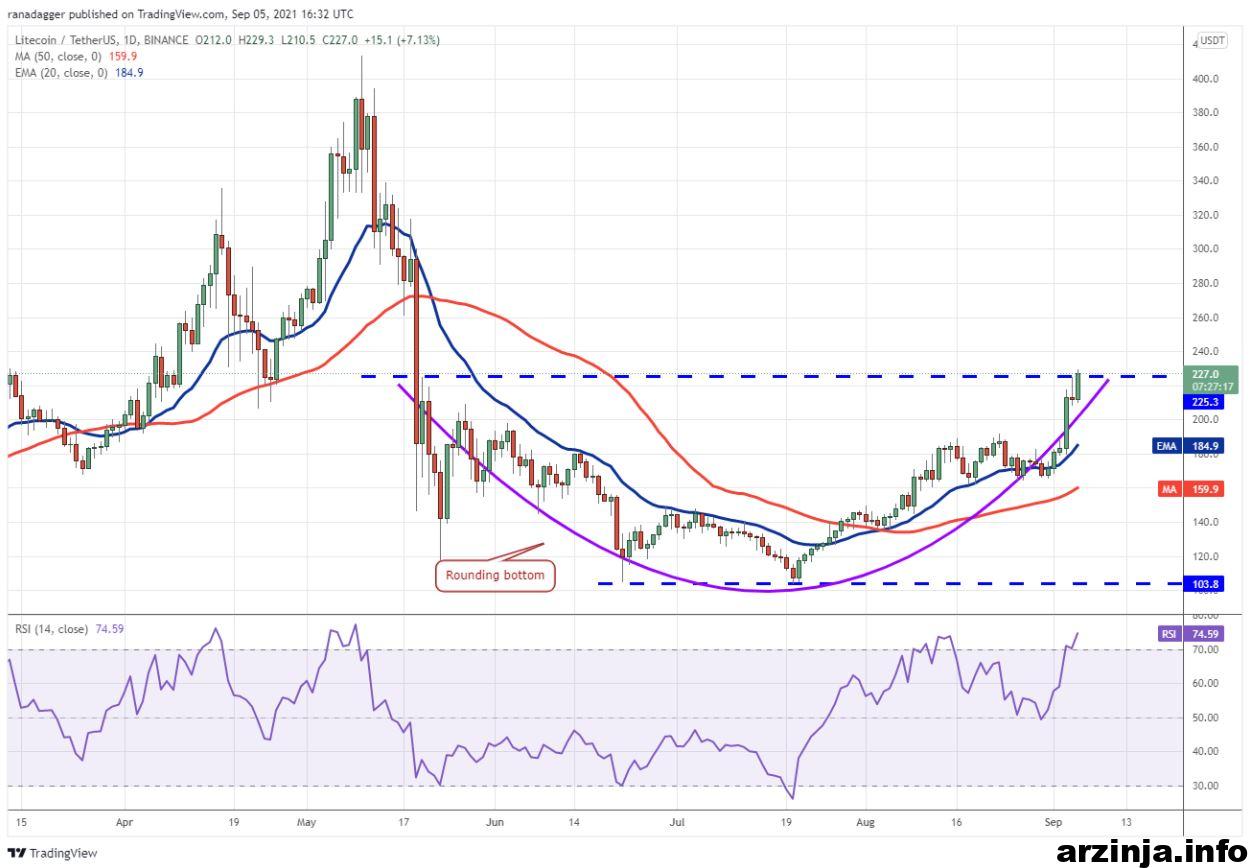Viewport: 1249px width, 868px height.
Task: Click the RSI 50.00 axis label
Action: coord(1205,718)
